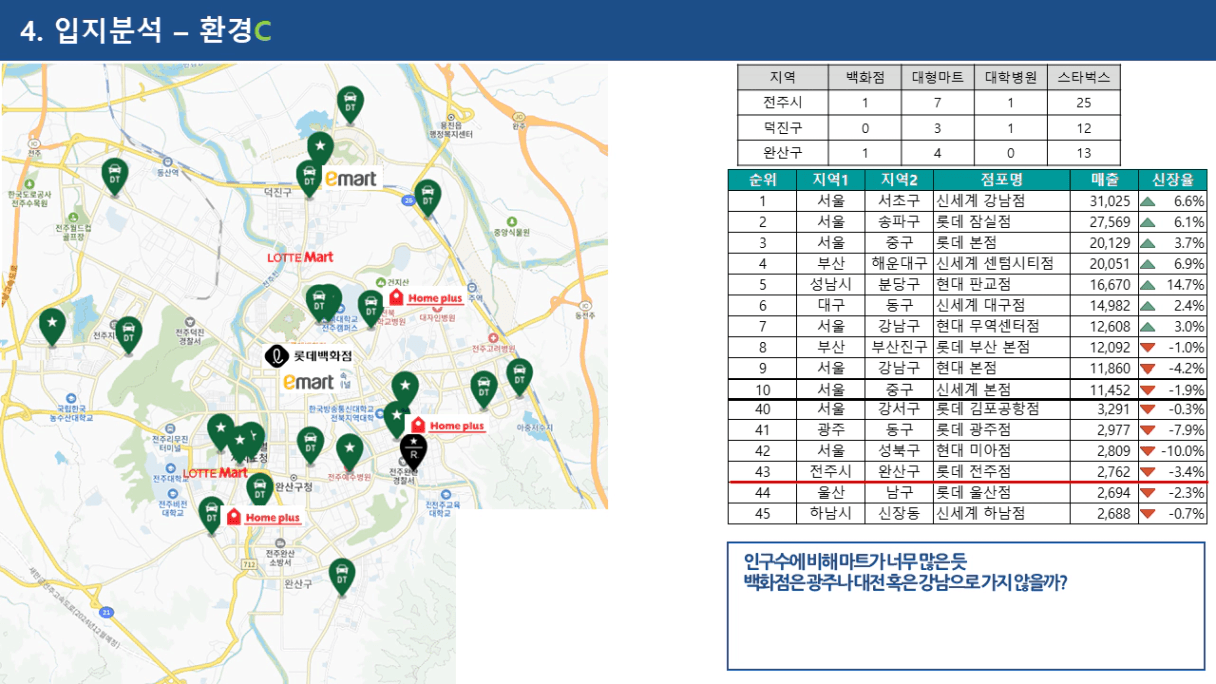Click the 현대 미아점 store cell
1216x684 pixels.
[x=1001, y=451]
